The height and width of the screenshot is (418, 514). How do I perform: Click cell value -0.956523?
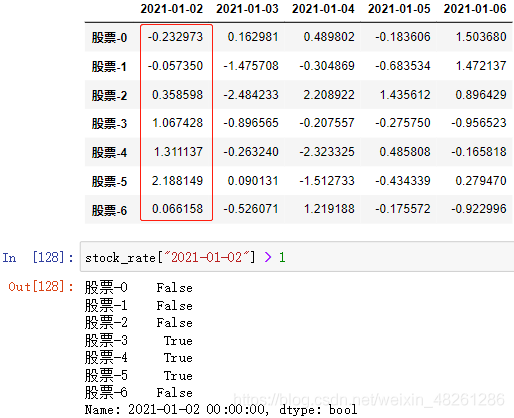coord(479,123)
